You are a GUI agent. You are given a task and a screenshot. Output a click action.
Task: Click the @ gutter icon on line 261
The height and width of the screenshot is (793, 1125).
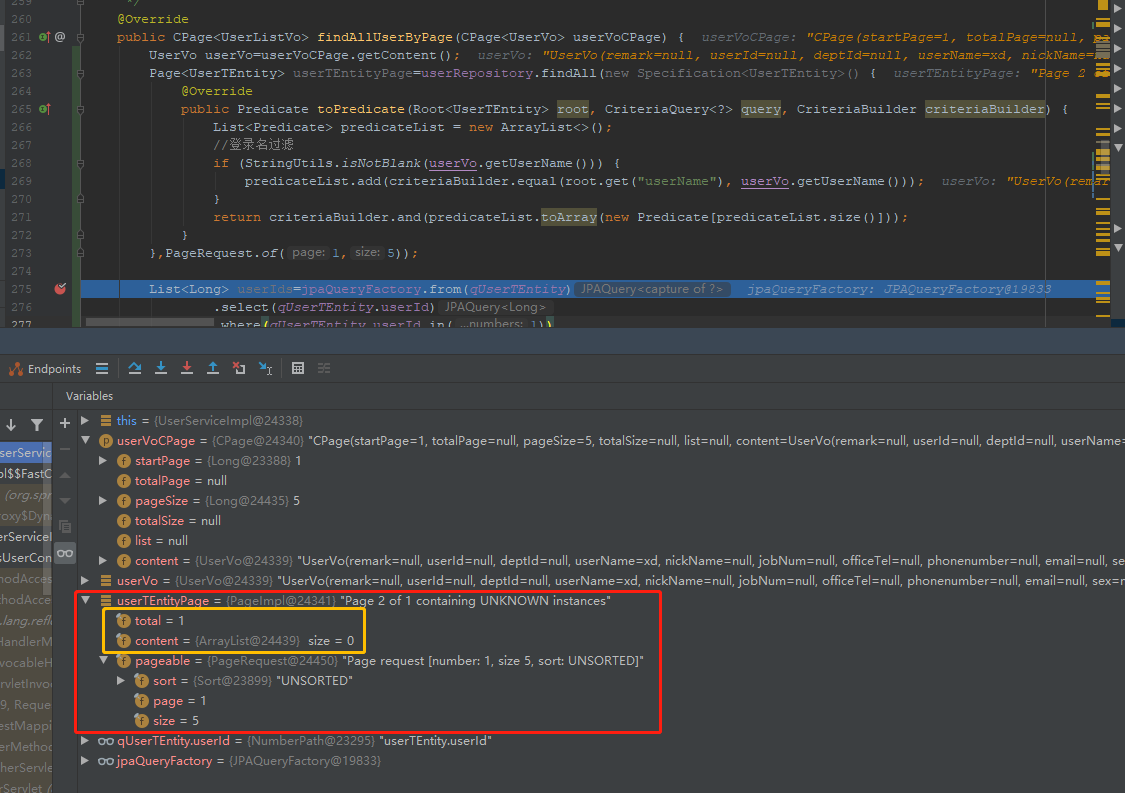tap(60, 37)
